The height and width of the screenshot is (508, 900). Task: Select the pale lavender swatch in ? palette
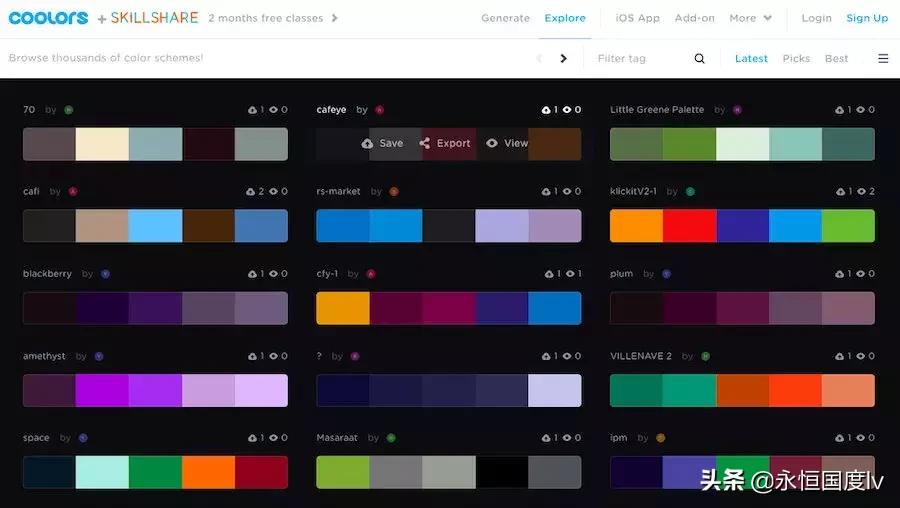point(554,390)
